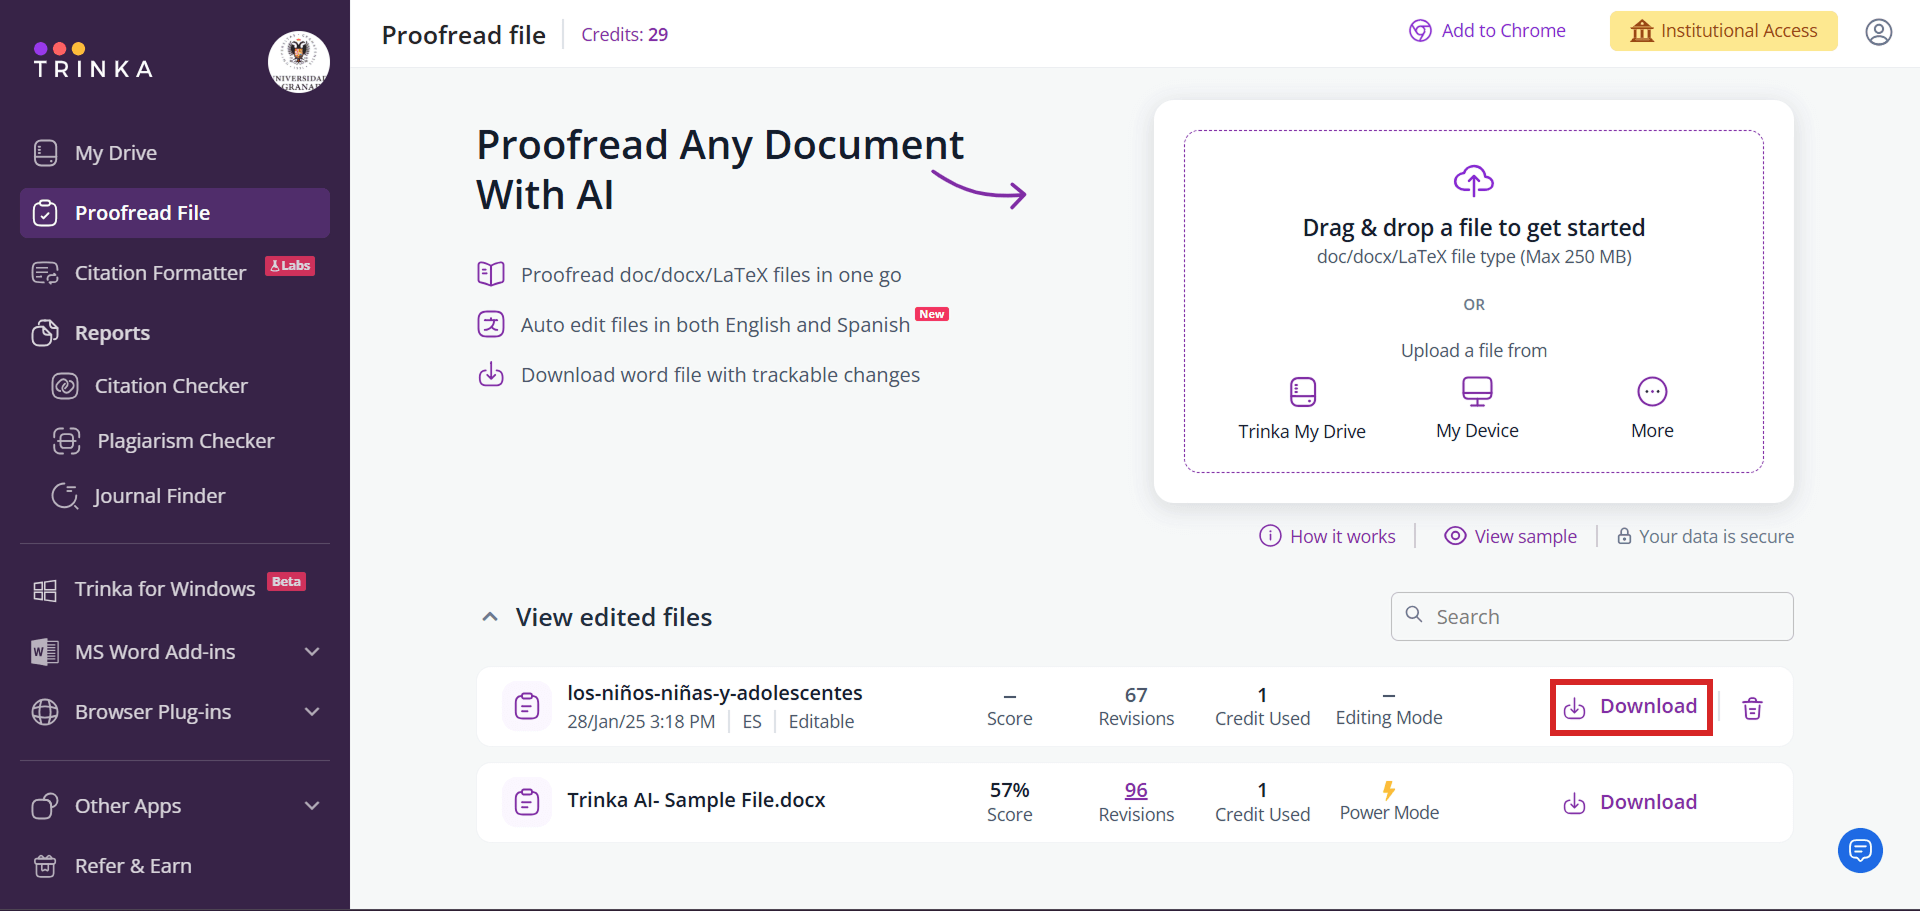Click the My Drive sidebar icon
Viewport: 1920px width, 911px height.
(45, 153)
